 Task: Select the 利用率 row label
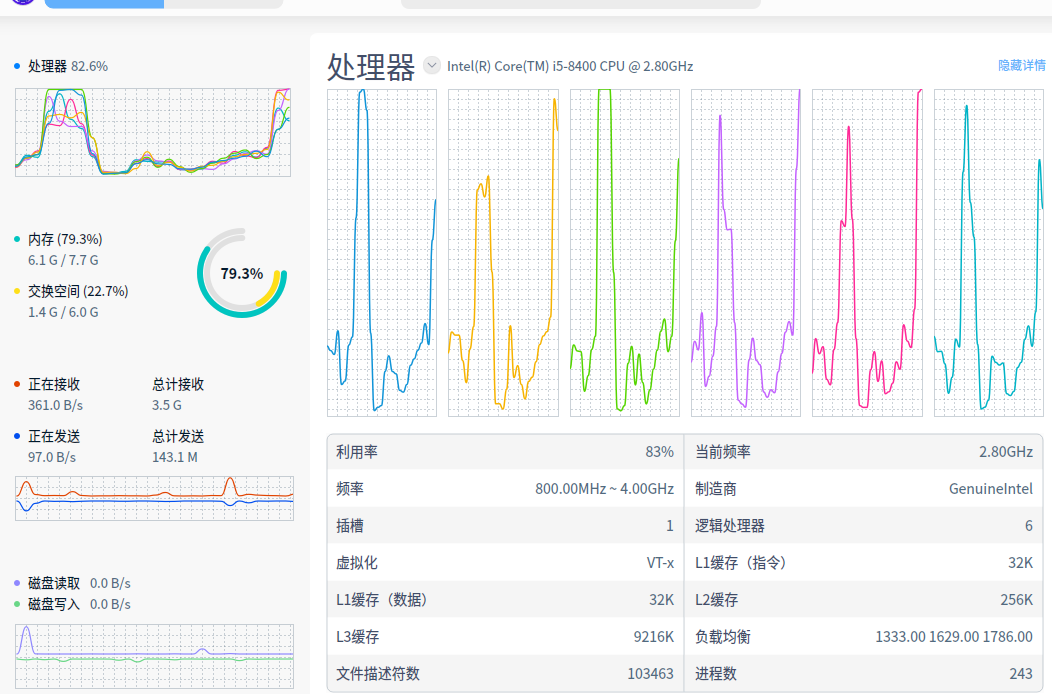coord(357,452)
